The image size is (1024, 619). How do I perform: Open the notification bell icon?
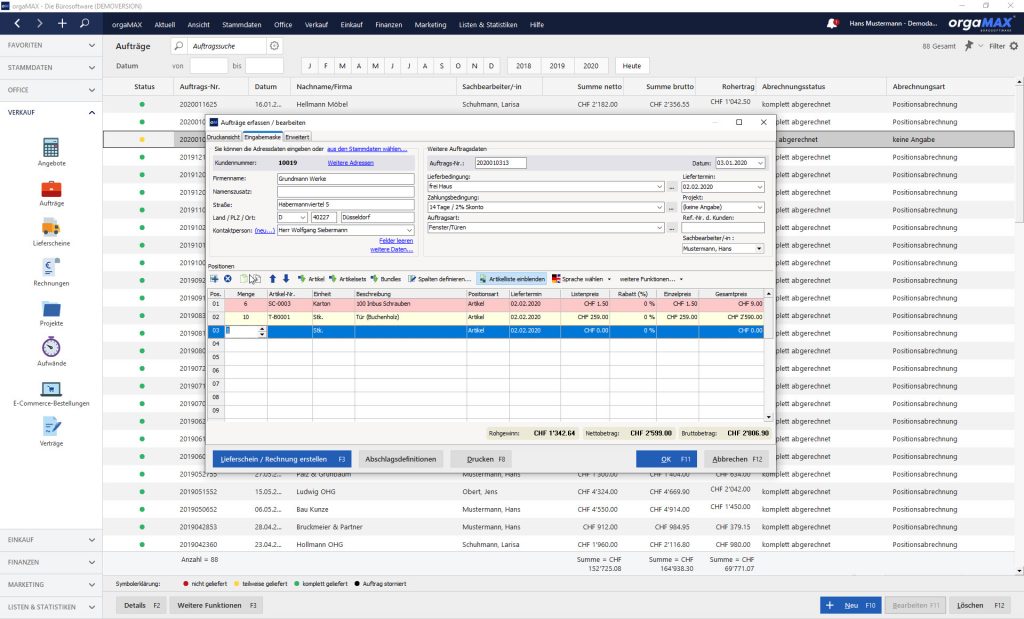point(832,24)
